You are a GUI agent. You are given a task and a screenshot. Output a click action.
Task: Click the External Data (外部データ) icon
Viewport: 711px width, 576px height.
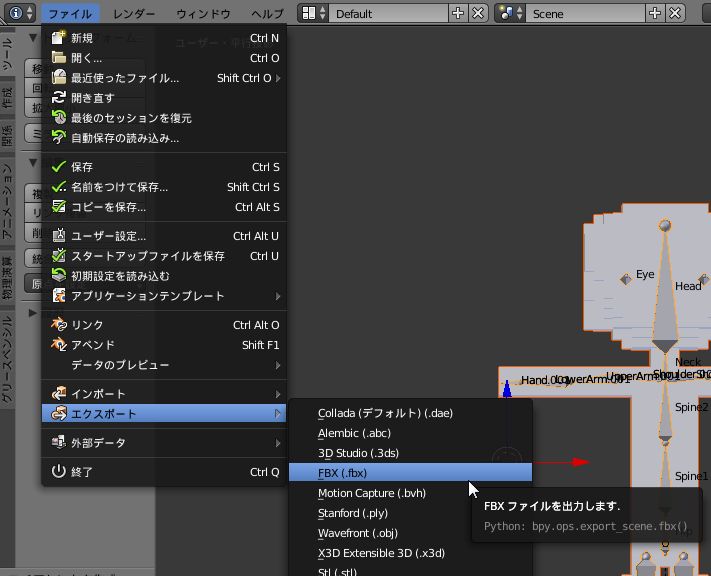pos(58,443)
